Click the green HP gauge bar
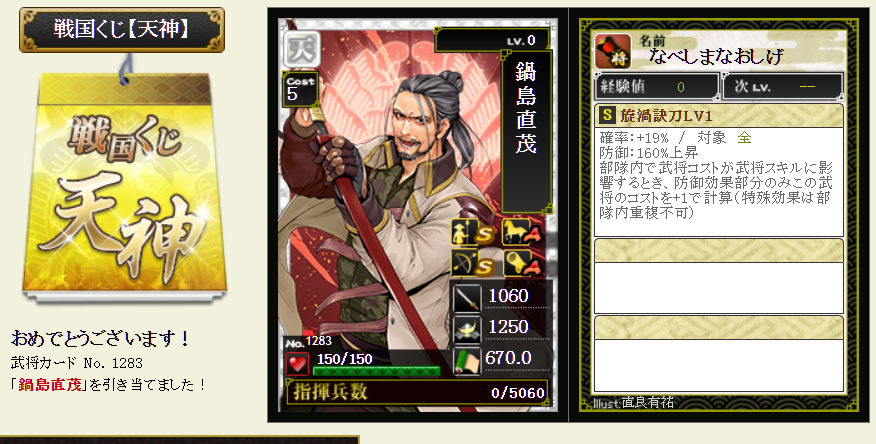This screenshot has width=876, height=444. (x=377, y=371)
